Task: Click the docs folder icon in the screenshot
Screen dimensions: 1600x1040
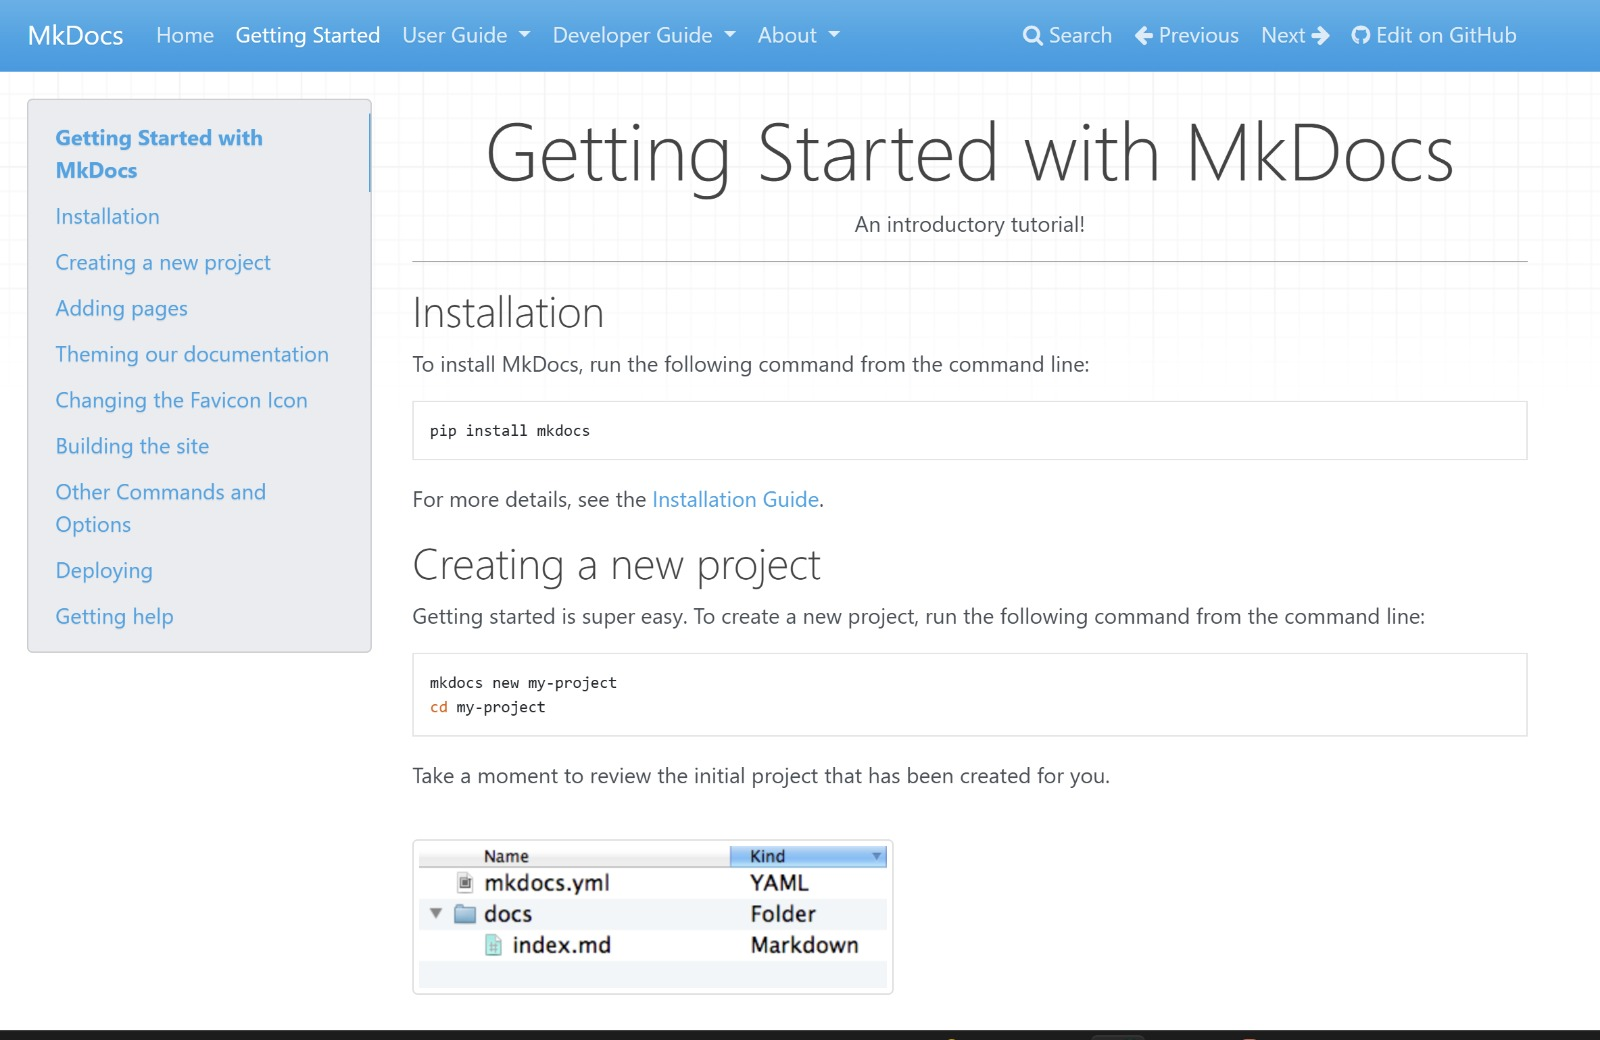Action: [465, 914]
